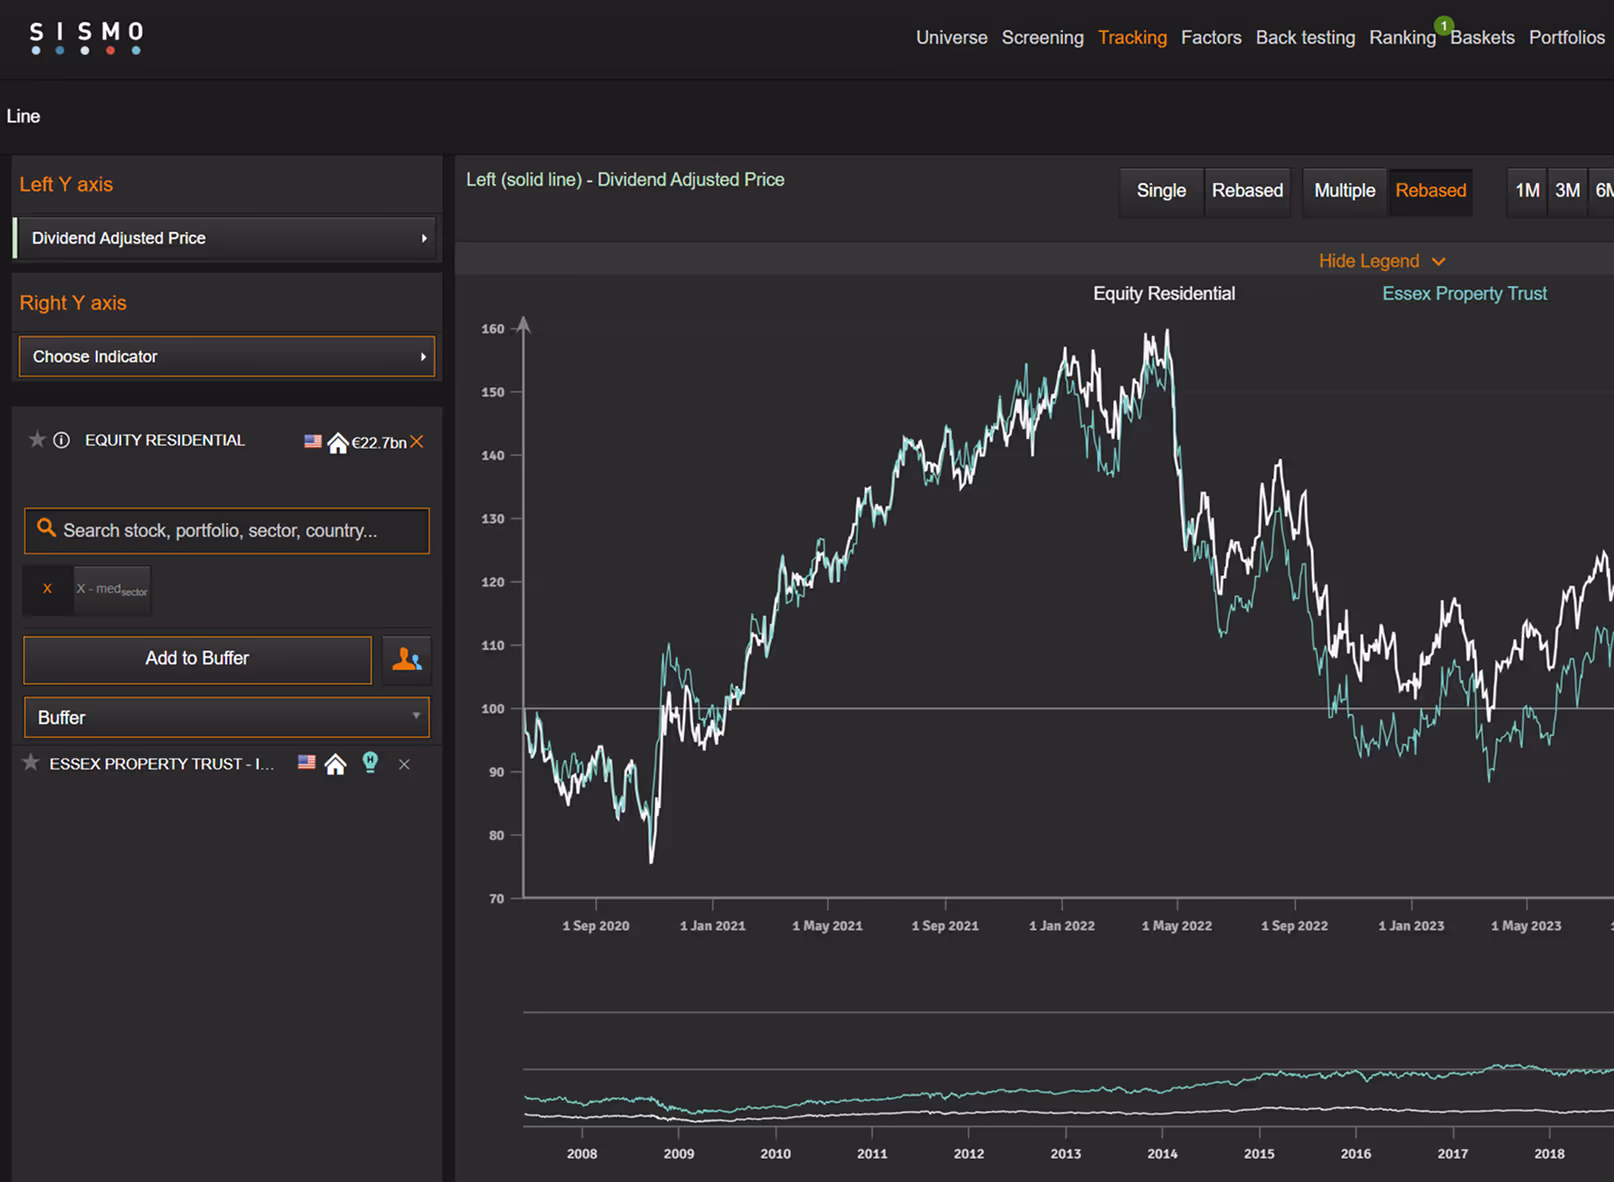1614x1182 pixels.
Task: Go to the Screening tab
Action: pyautogui.click(x=1042, y=38)
